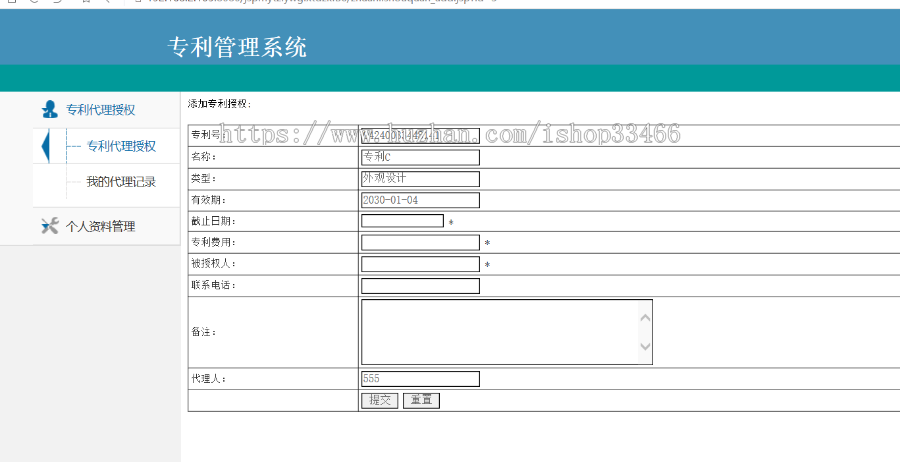This screenshot has width=900, height=462.
Task: Click the 联系电话 label
Action: click(x=213, y=285)
